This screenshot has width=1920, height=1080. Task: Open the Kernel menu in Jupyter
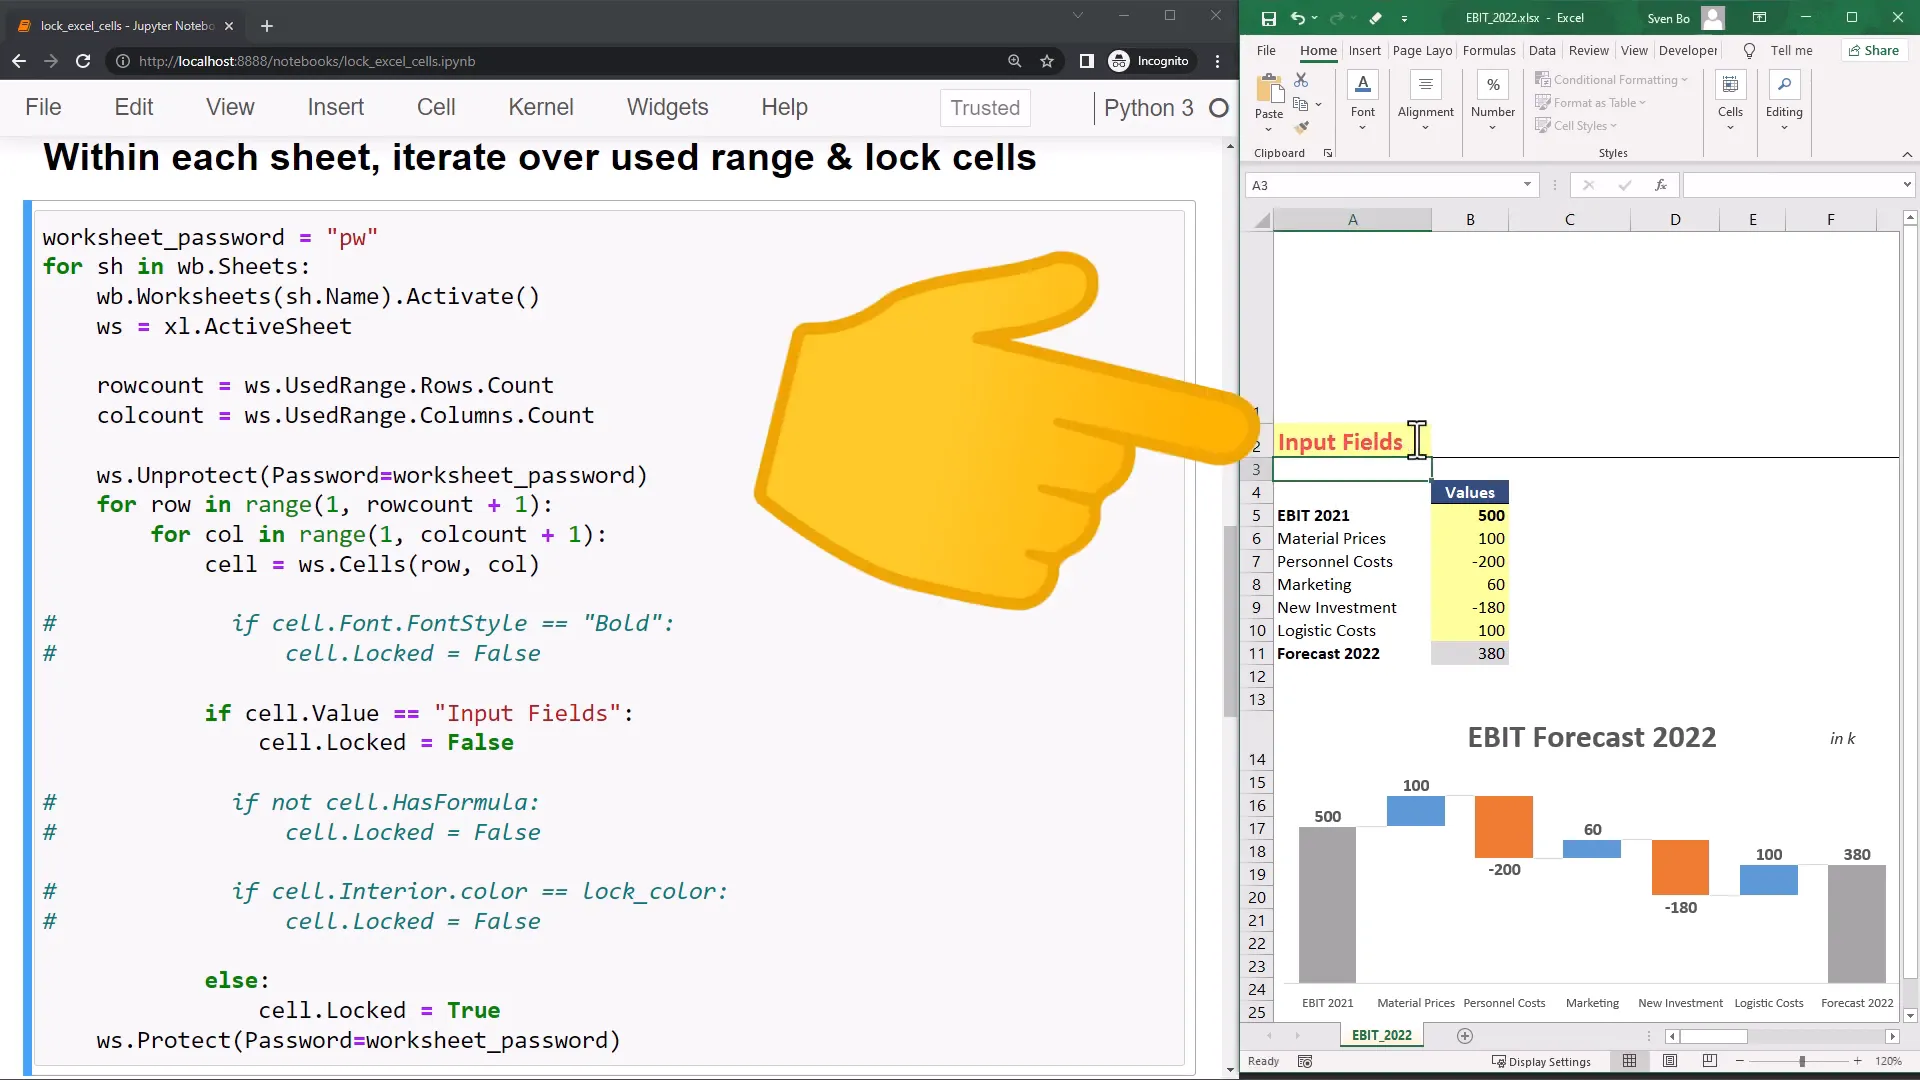click(540, 107)
